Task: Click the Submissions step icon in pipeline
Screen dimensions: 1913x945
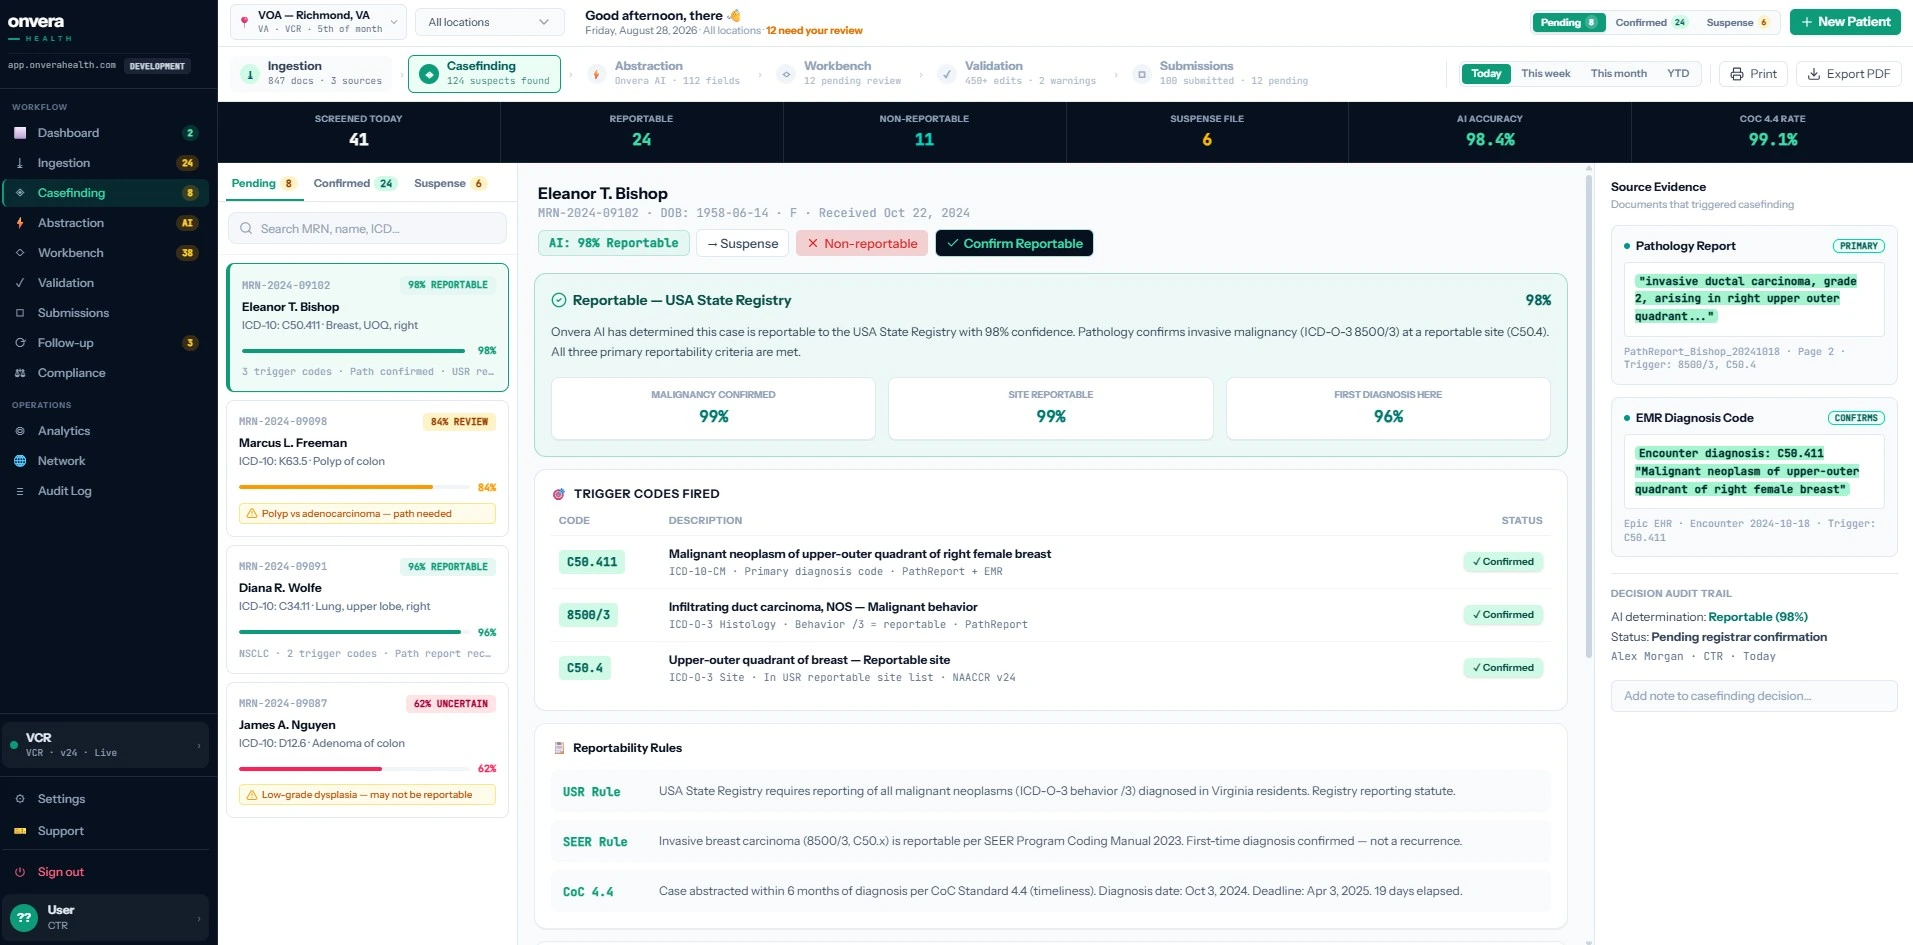Action: pos(1141,74)
